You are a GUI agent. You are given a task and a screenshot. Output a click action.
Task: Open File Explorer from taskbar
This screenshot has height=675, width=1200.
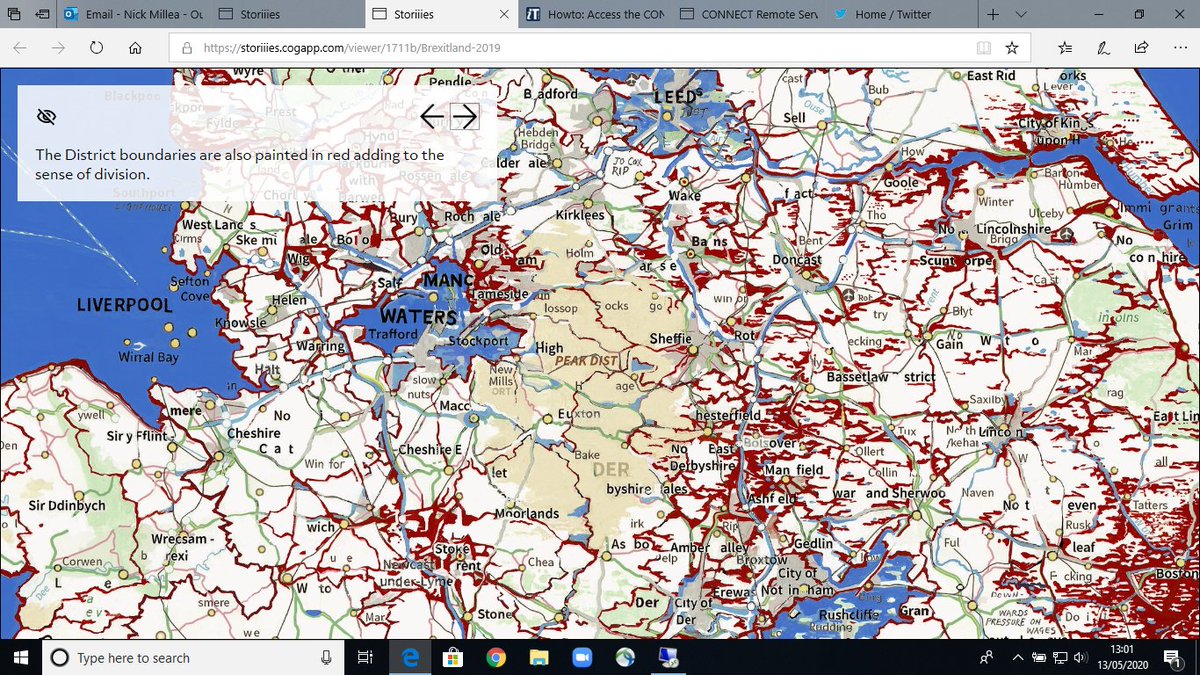pyautogui.click(x=539, y=657)
